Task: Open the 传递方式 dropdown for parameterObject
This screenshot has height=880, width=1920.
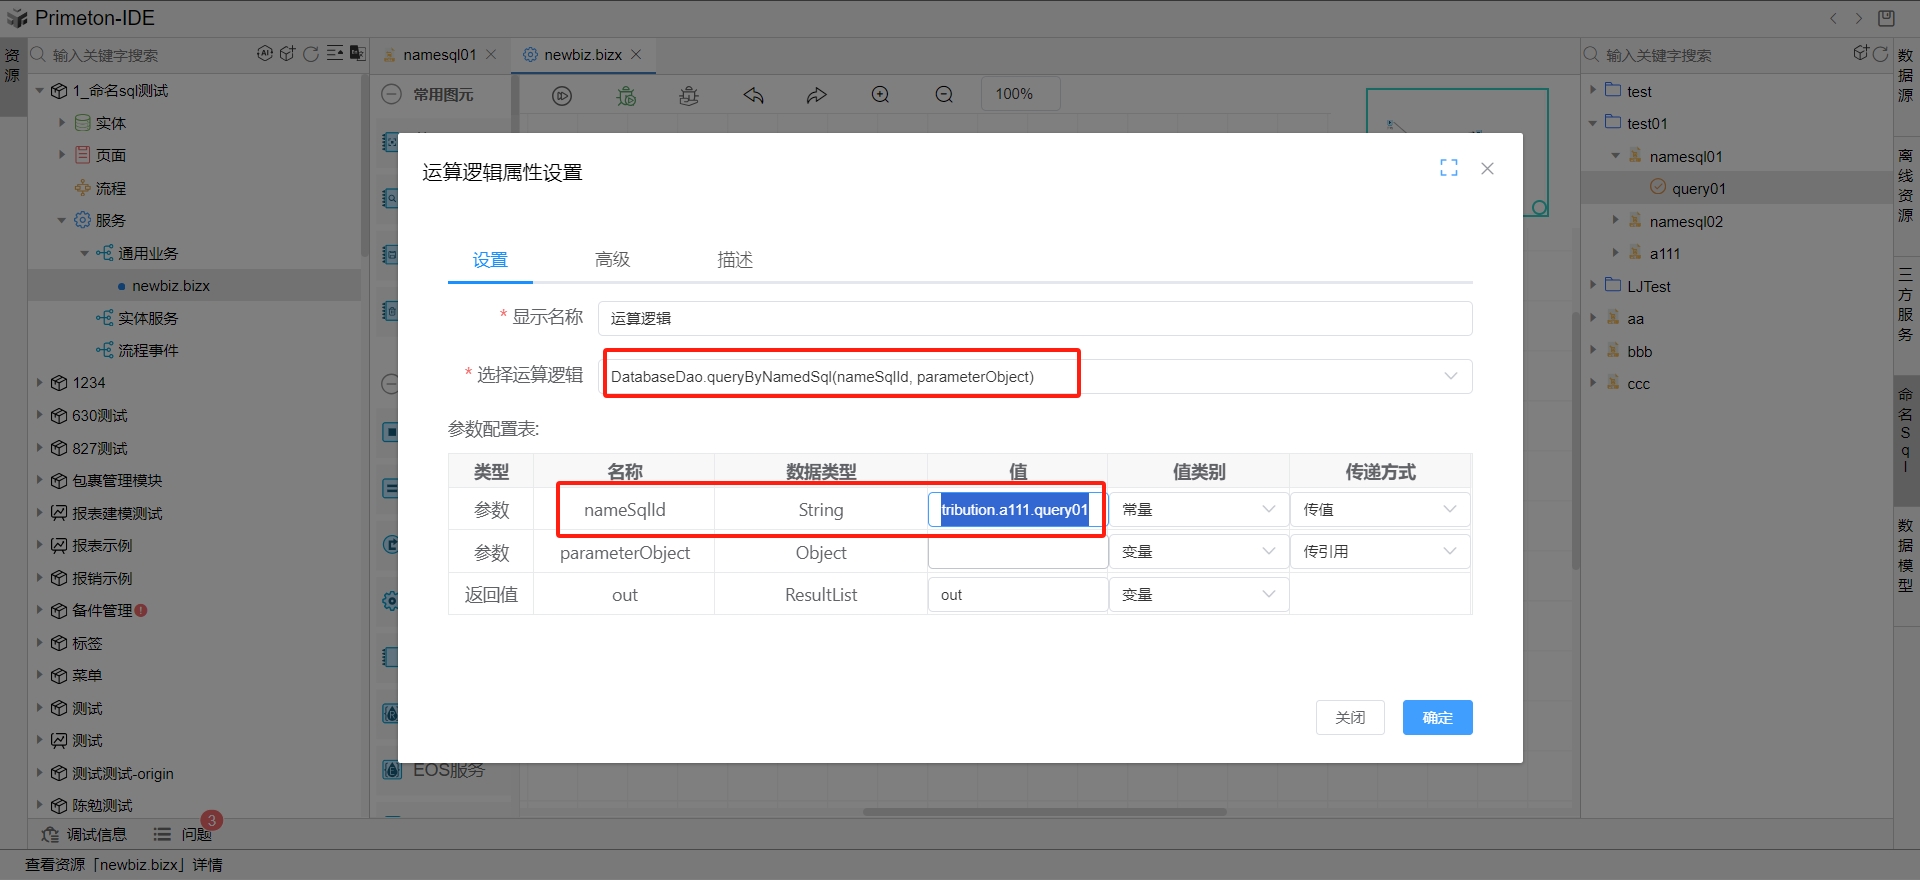Action: coord(1380,552)
